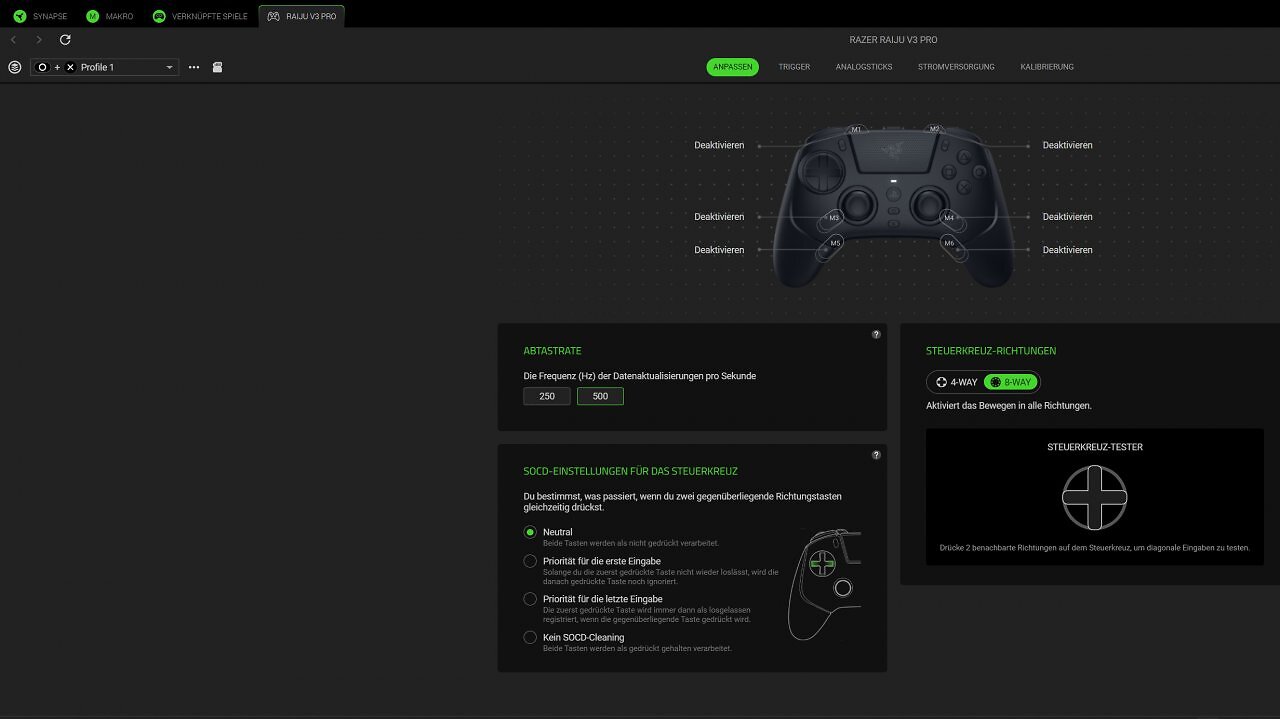Viewport: 1280px width, 719px height.
Task: Open the Anpassen section
Action: point(733,67)
